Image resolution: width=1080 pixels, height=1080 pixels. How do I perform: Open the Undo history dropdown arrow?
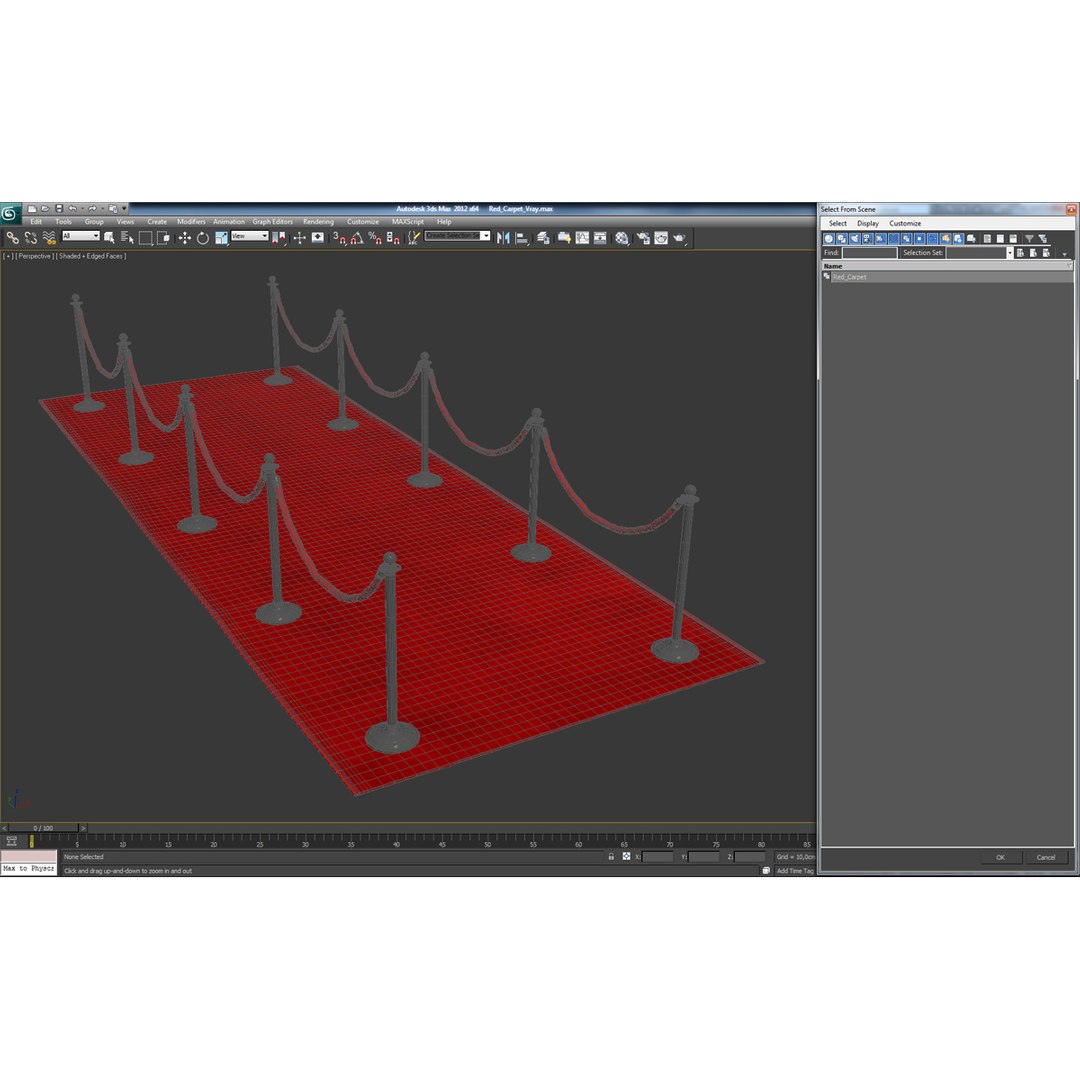point(82,209)
